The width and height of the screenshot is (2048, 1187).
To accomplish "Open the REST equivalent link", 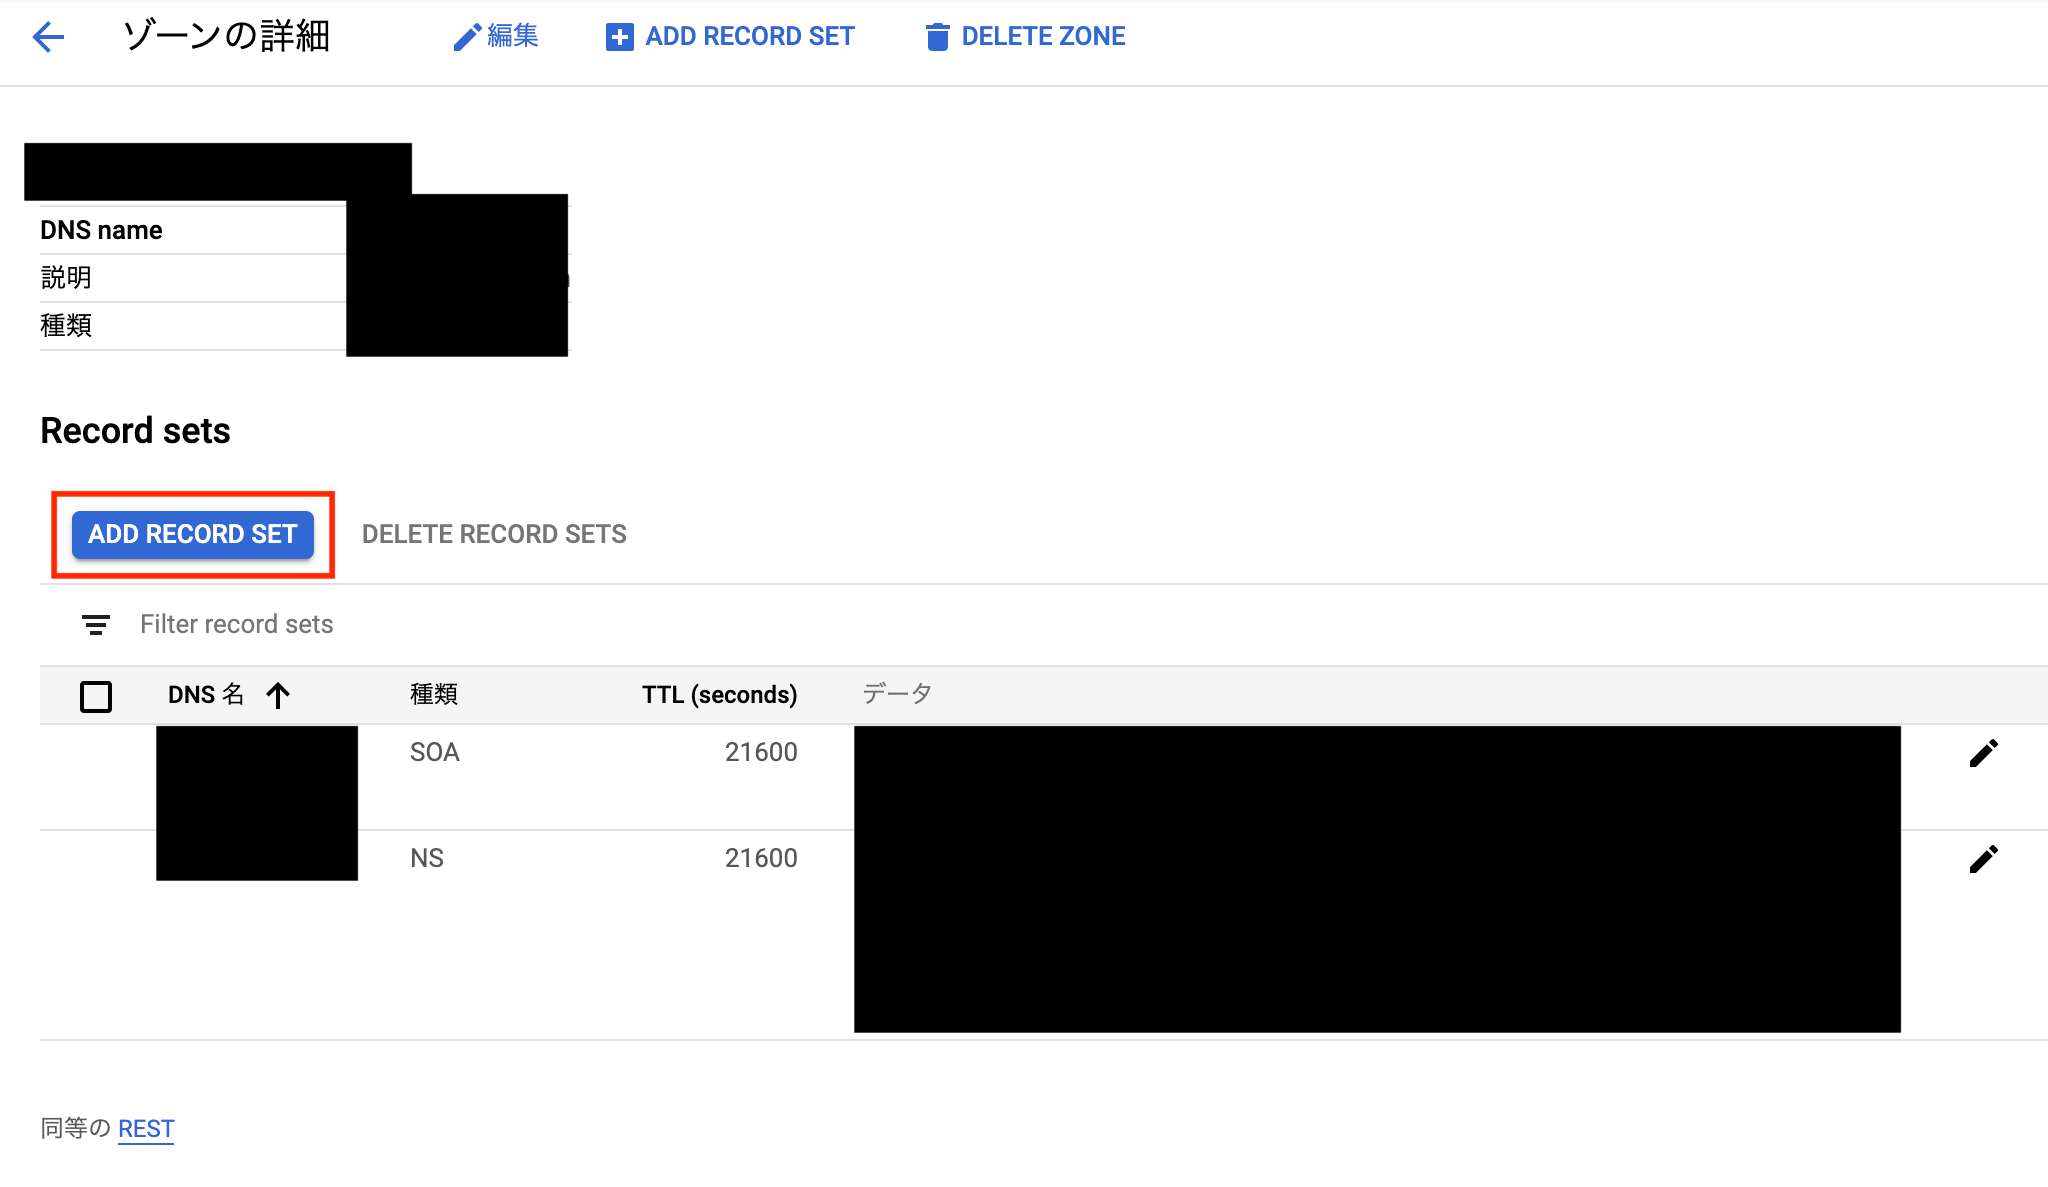I will click(x=146, y=1129).
